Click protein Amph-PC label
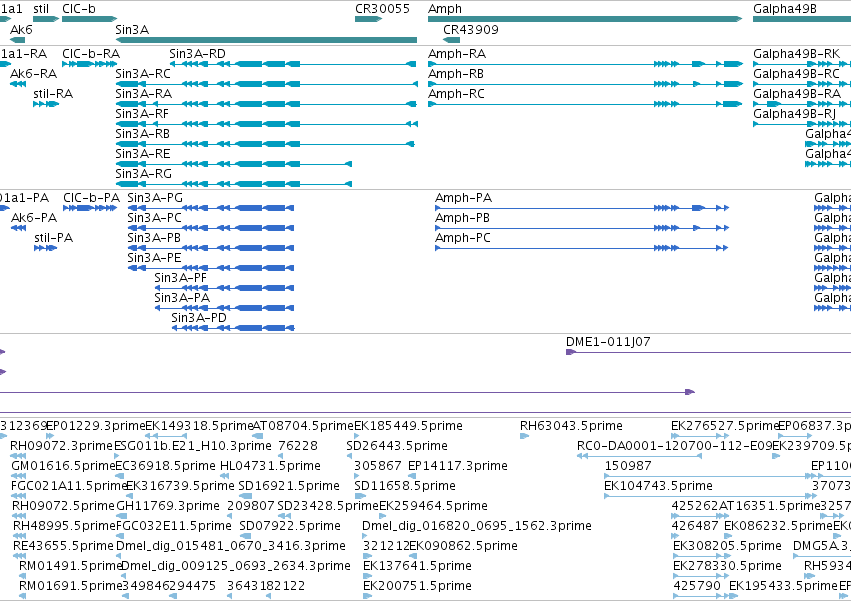851x601 pixels. point(463,238)
